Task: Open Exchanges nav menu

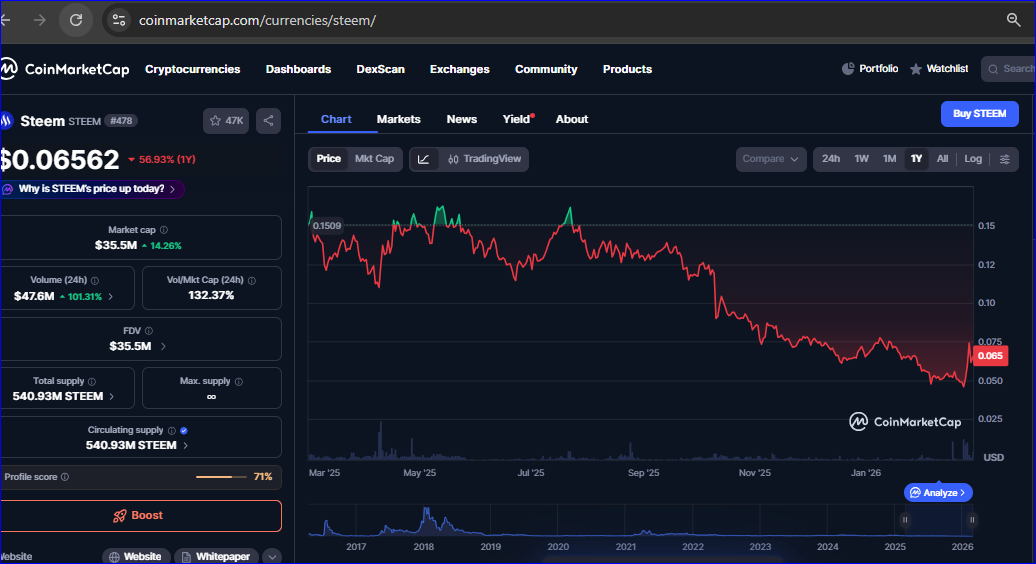Action: click(460, 69)
